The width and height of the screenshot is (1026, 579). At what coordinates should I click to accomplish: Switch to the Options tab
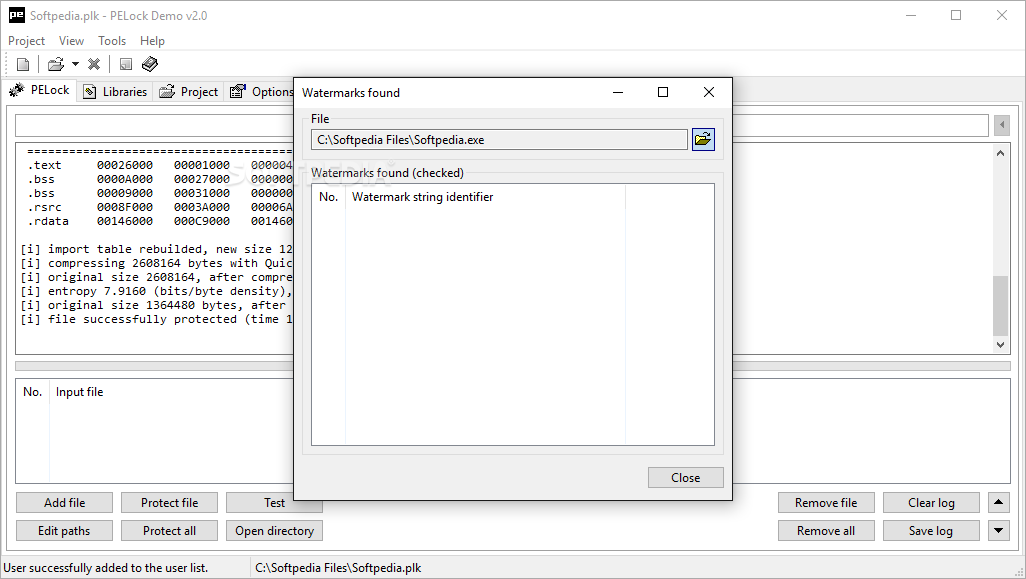pyautogui.click(x=261, y=92)
